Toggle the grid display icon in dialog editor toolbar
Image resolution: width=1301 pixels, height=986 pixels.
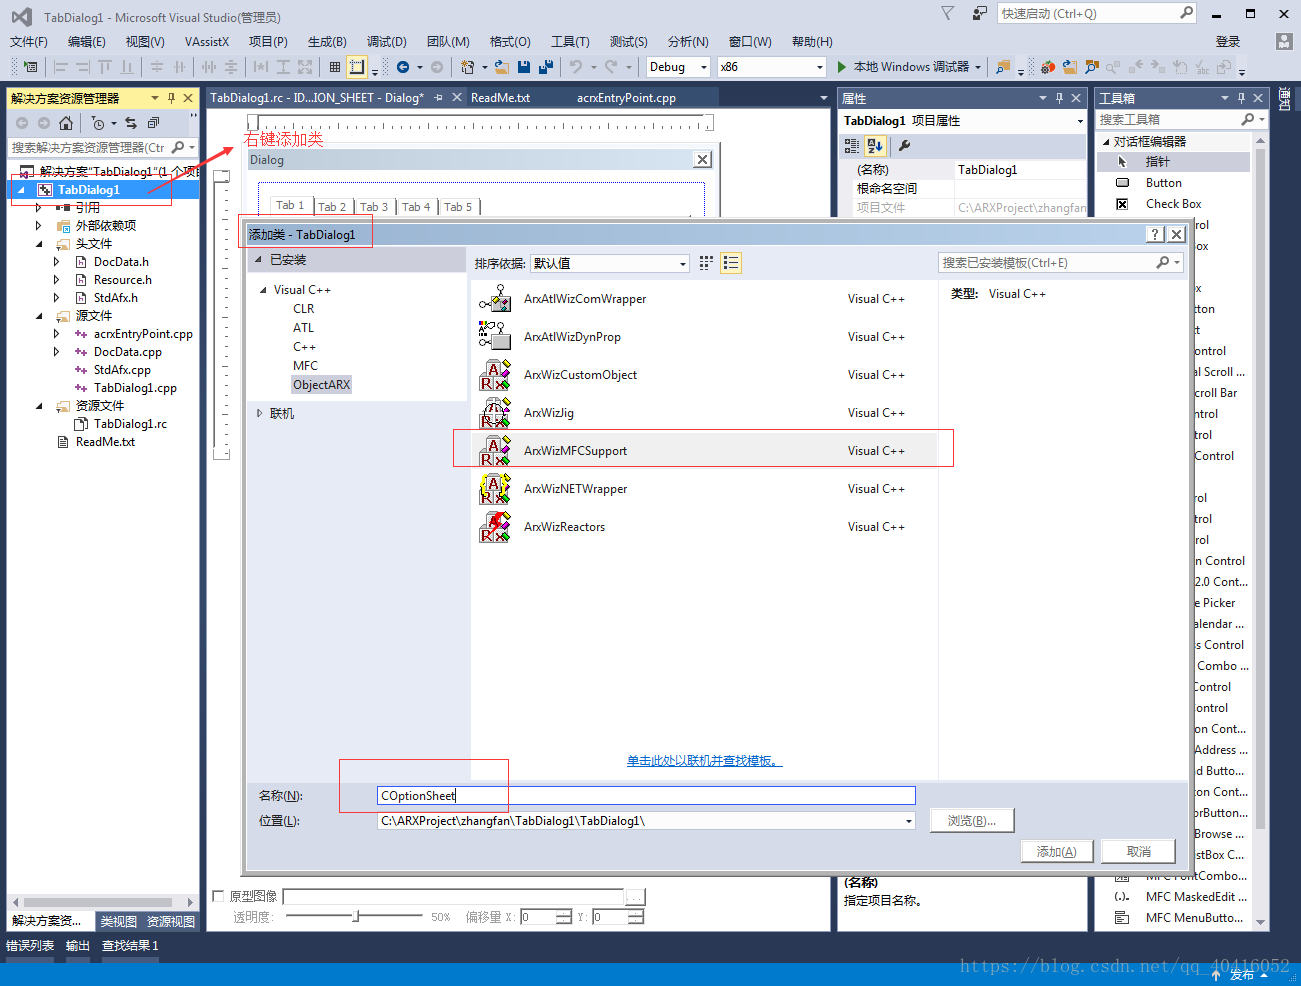pyautogui.click(x=334, y=67)
